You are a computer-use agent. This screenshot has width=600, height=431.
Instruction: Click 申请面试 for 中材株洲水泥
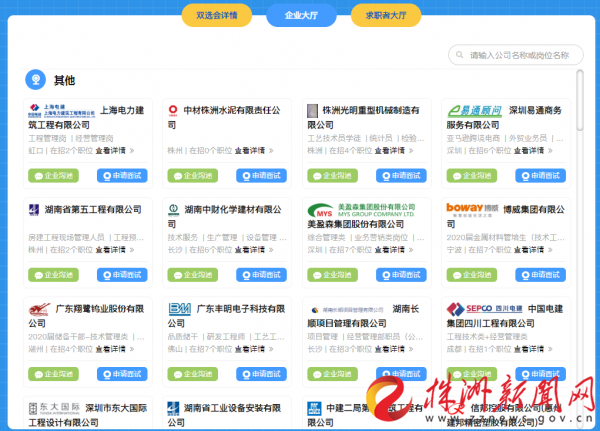click(261, 176)
